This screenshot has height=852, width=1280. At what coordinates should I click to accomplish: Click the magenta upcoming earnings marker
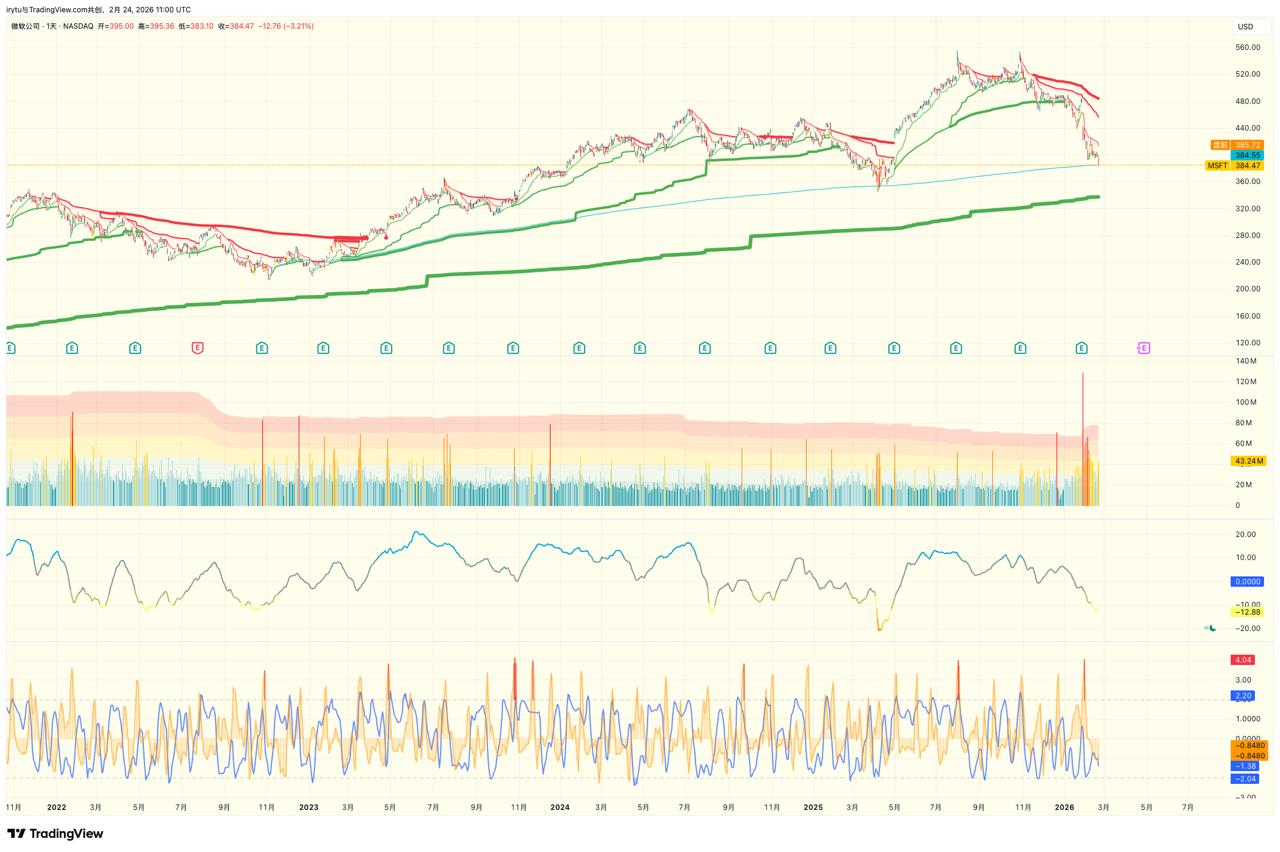point(1143,348)
